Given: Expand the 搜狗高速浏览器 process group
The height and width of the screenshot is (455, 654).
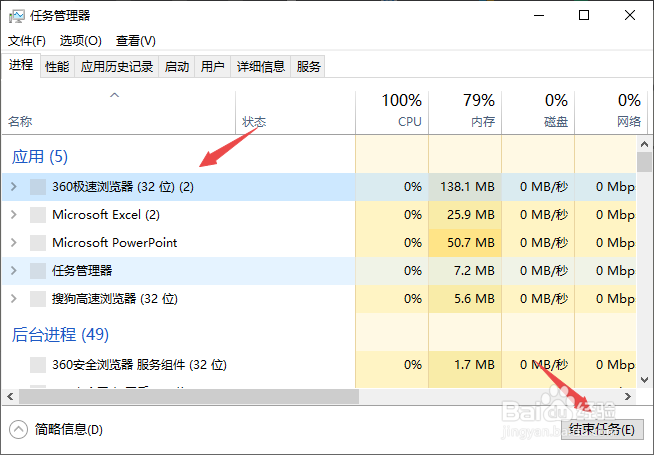Looking at the screenshot, I should pos(14,298).
